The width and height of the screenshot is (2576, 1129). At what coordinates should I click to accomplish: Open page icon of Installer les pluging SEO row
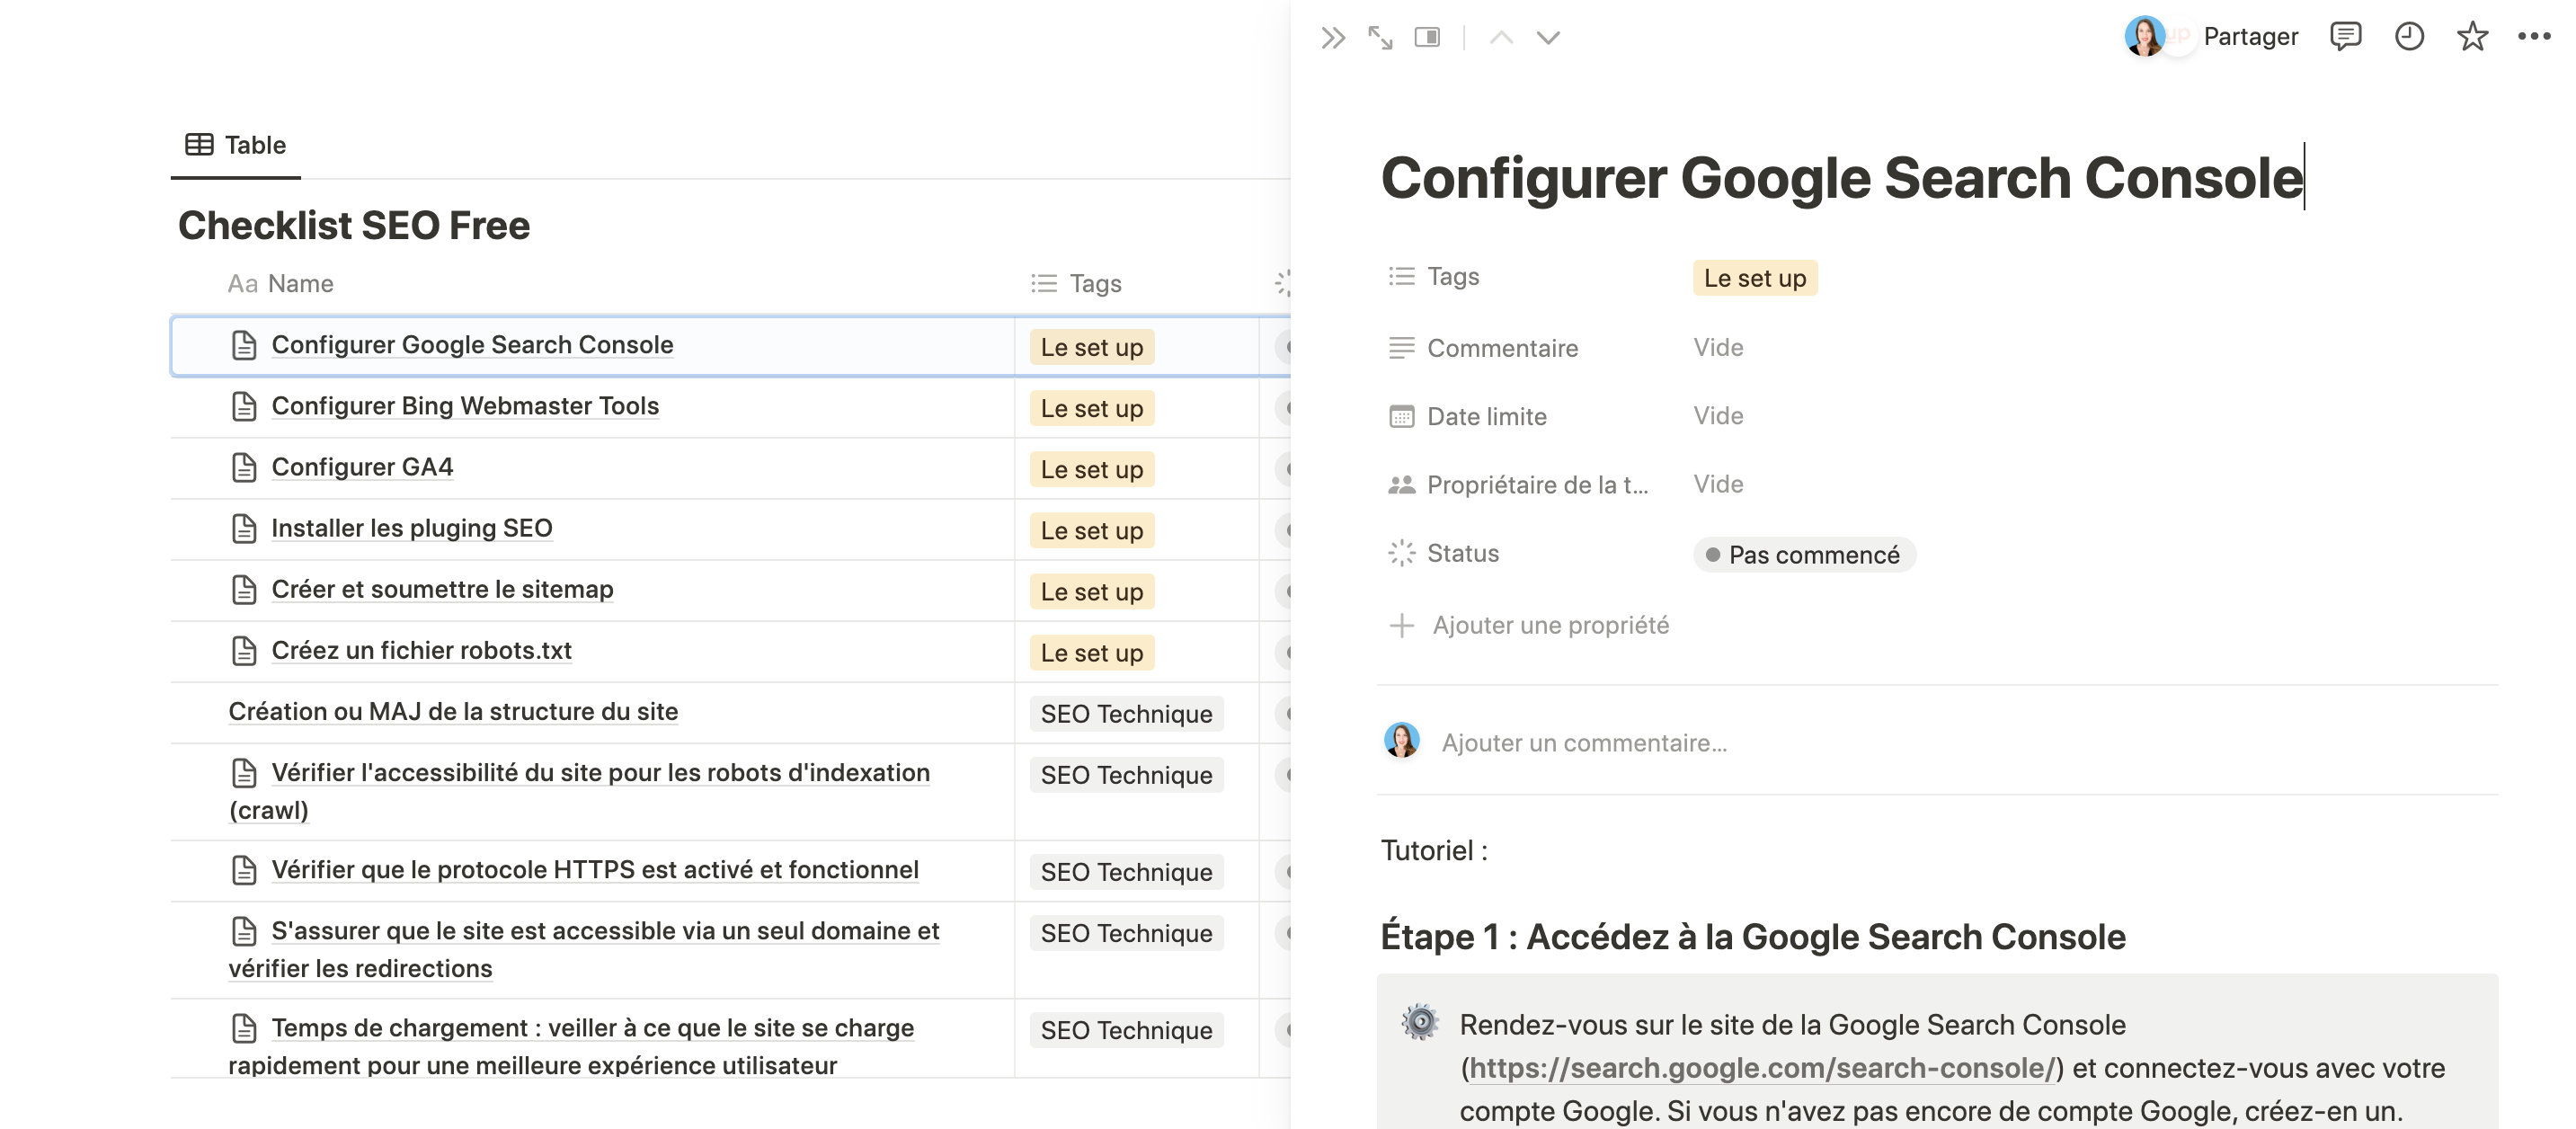[x=244, y=528]
